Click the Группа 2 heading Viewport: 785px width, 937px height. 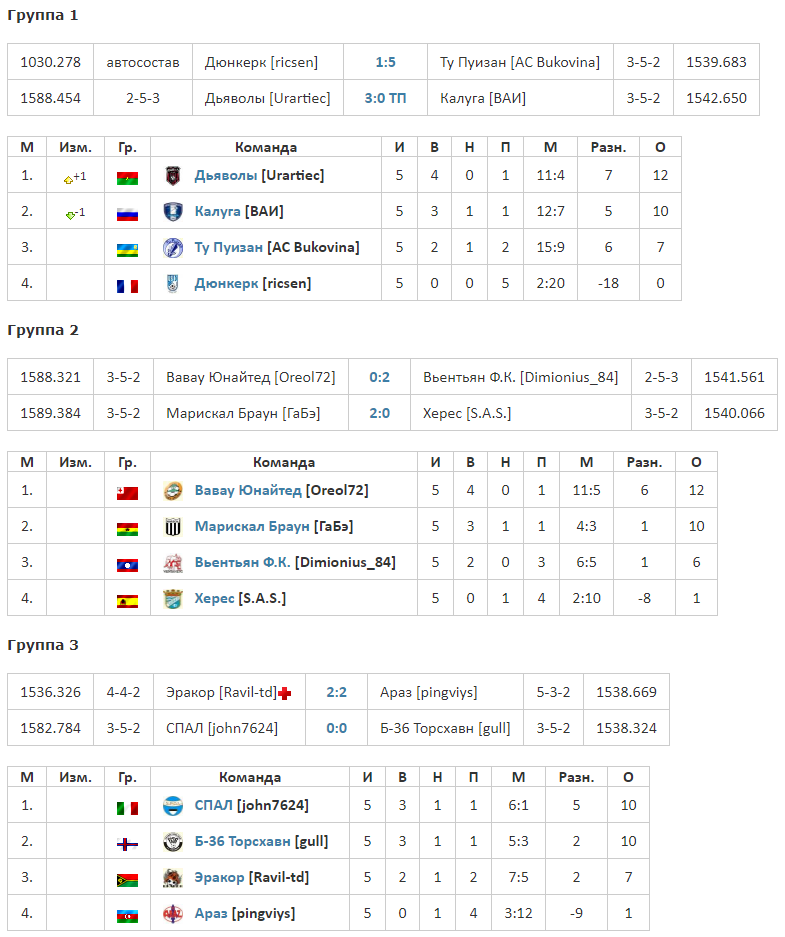(42, 330)
